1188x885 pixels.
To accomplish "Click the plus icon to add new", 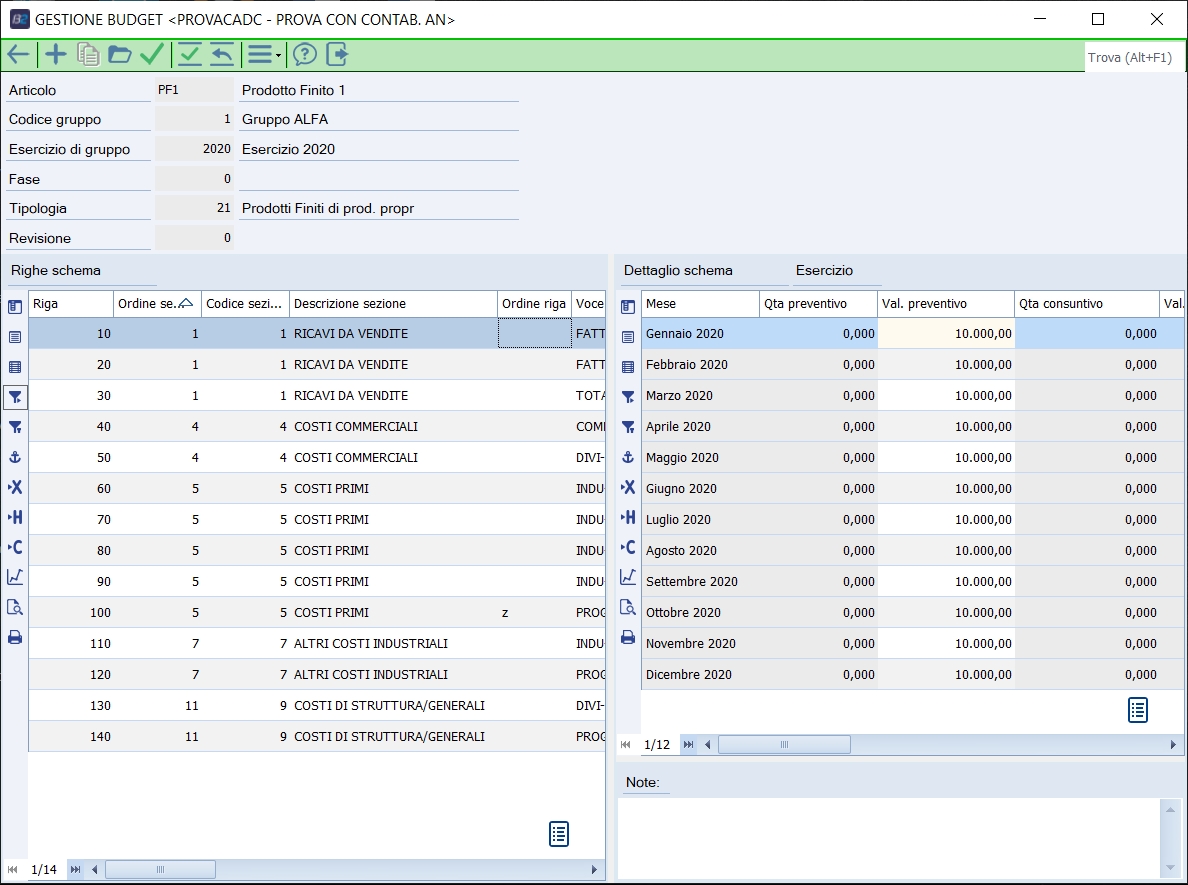I will pos(56,54).
